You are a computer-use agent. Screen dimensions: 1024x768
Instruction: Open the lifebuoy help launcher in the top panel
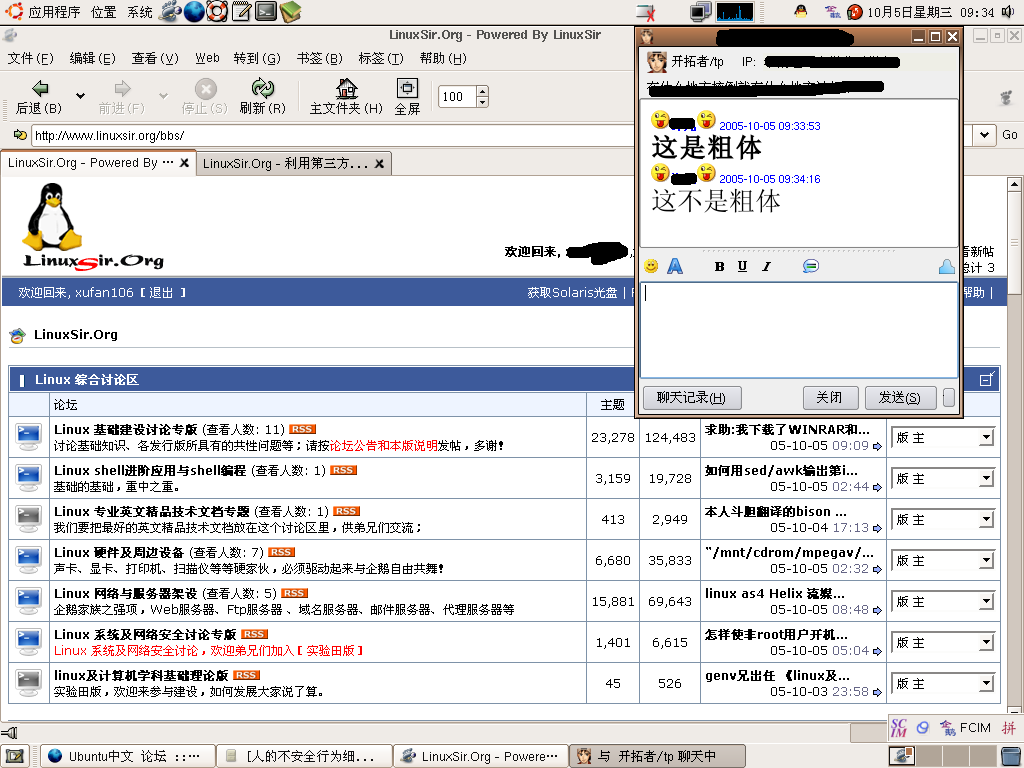click(x=217, y=11)
